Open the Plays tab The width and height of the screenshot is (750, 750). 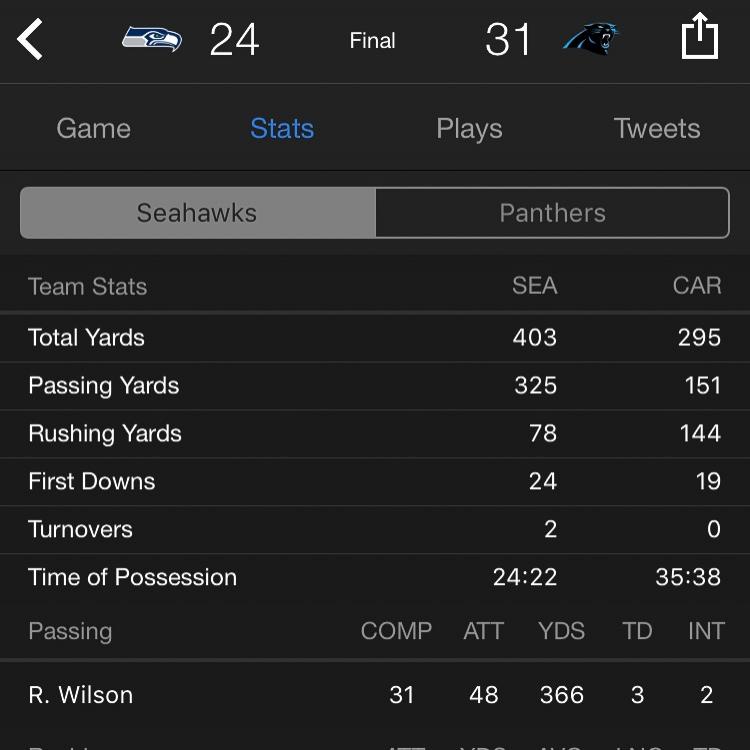click(469, 129)
